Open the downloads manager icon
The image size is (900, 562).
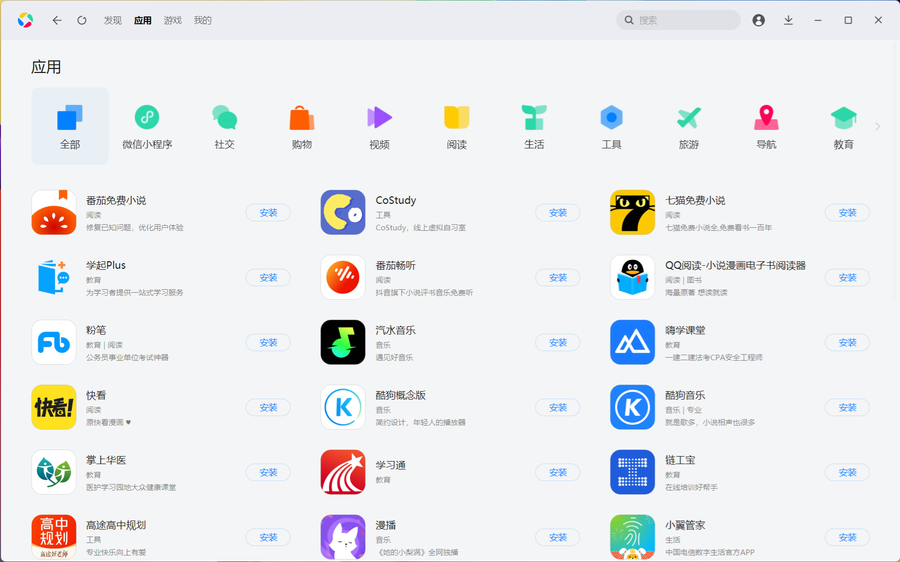(789, 20)
